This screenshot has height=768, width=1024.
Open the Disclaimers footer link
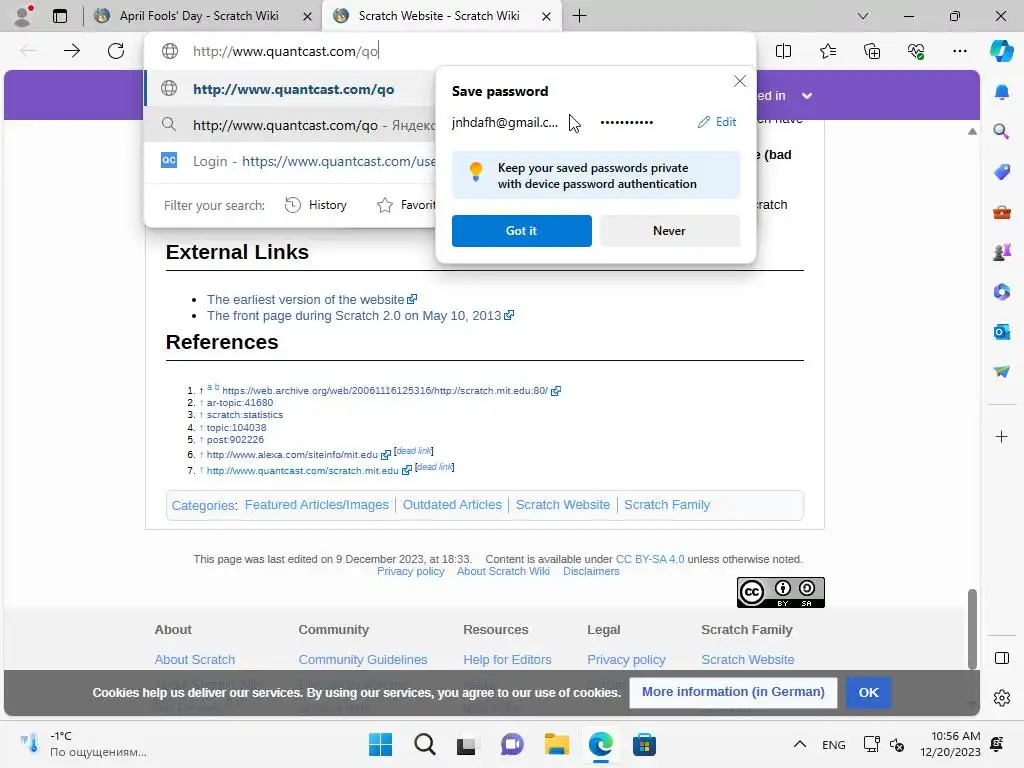[591, 571]
